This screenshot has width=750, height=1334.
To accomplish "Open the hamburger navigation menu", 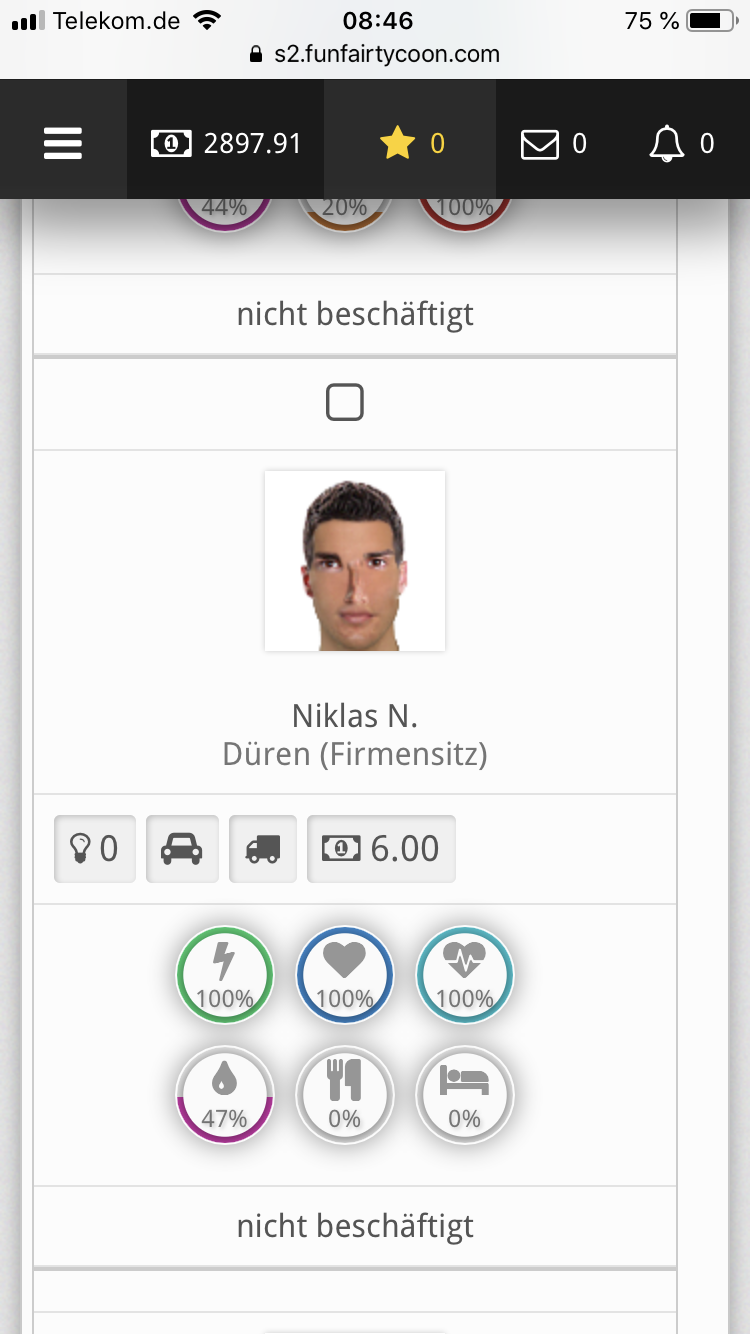I will pyautogui.click(x=63, y=144).
